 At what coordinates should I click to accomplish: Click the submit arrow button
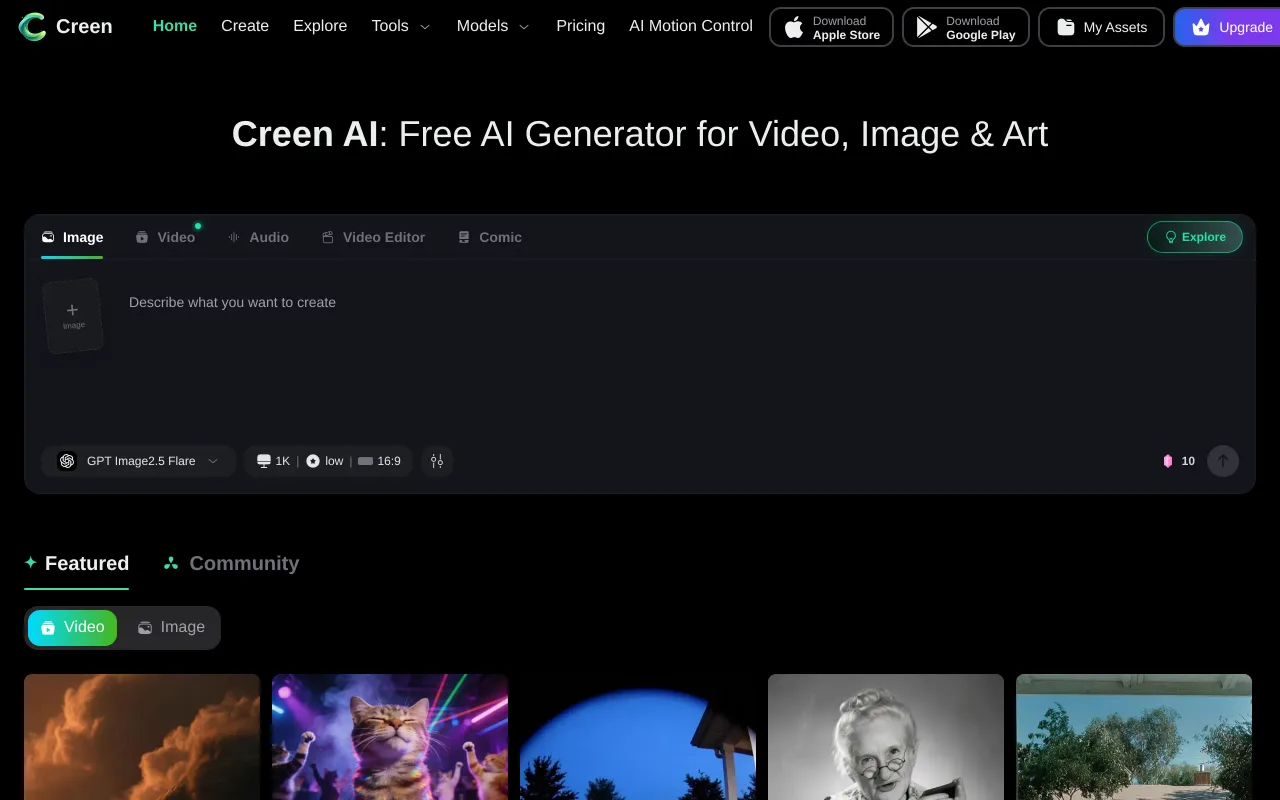coord(1223,461)
